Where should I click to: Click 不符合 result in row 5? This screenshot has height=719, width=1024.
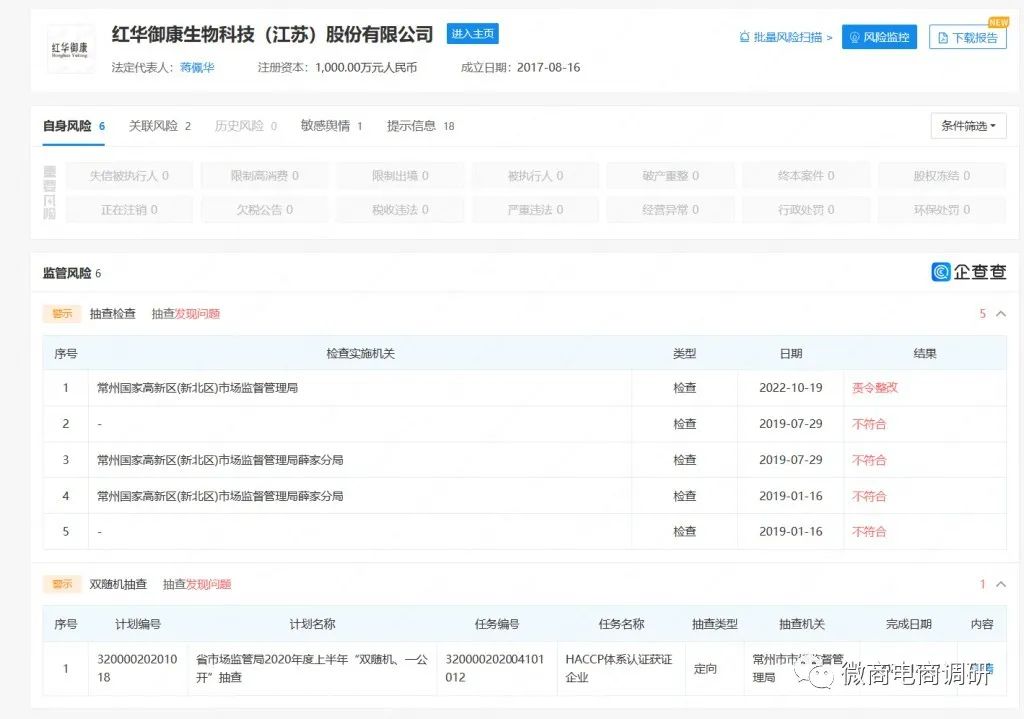869,532
